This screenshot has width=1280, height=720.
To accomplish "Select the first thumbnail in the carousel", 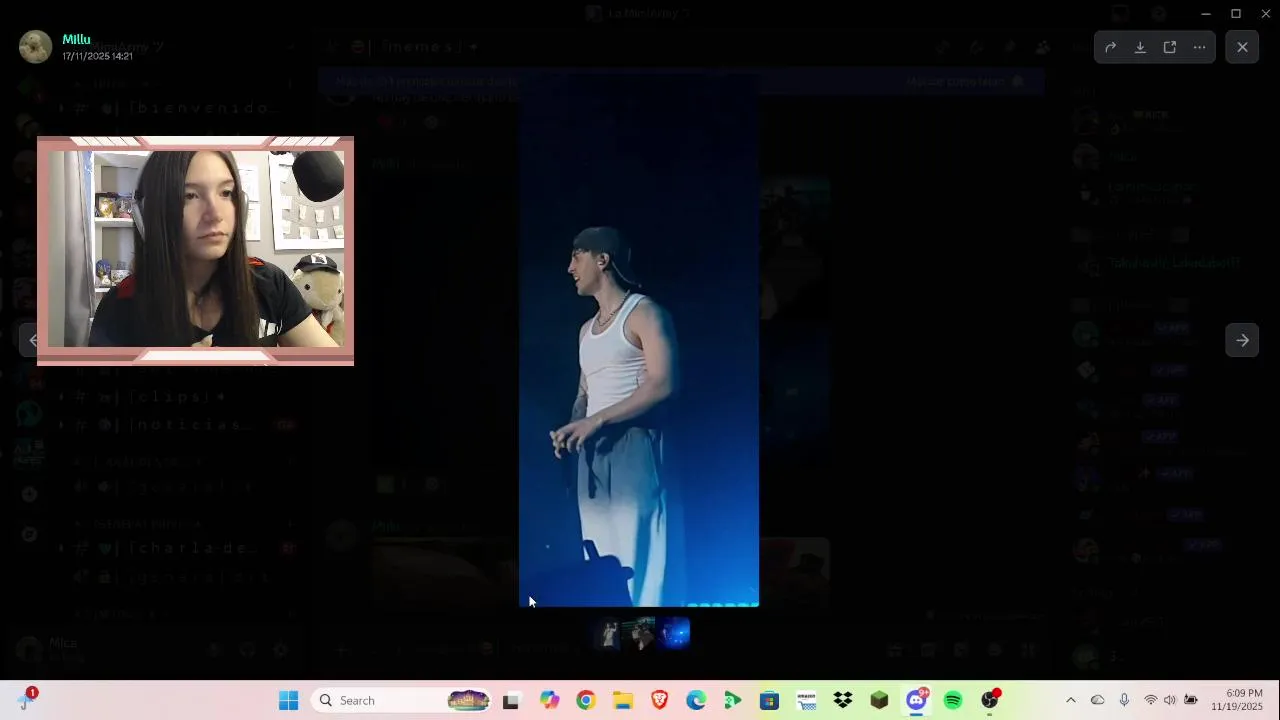I will 606,633.
